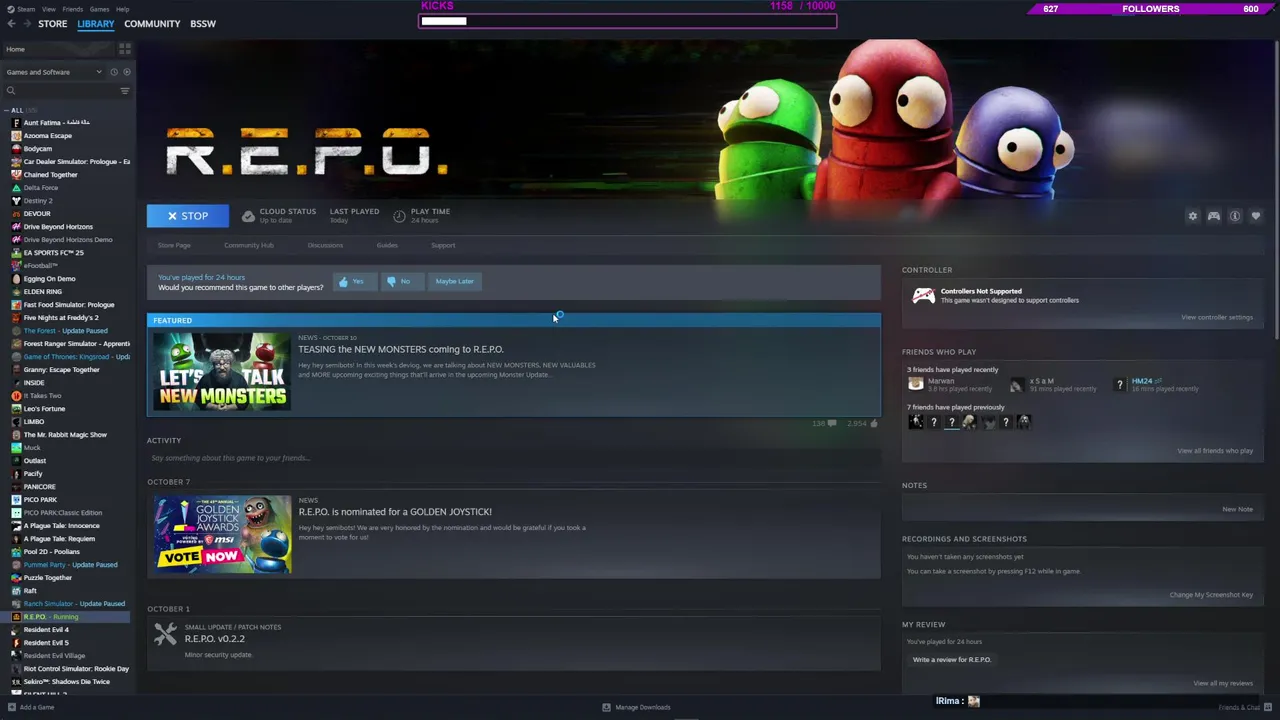Click New Note link
1280x720 pixels.
[1237, 509]
